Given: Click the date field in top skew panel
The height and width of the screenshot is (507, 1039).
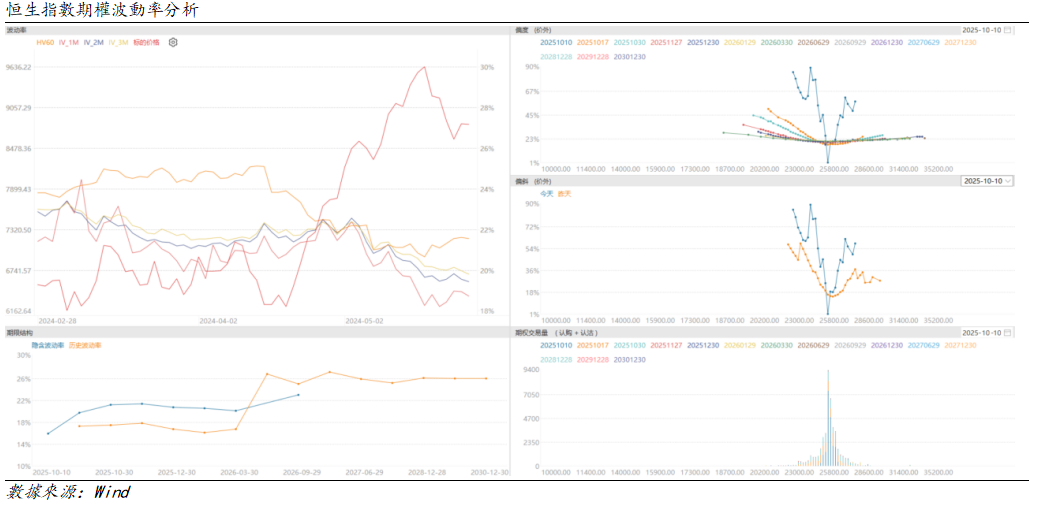Looking at the screenshot, I should (x=980, y=31).
